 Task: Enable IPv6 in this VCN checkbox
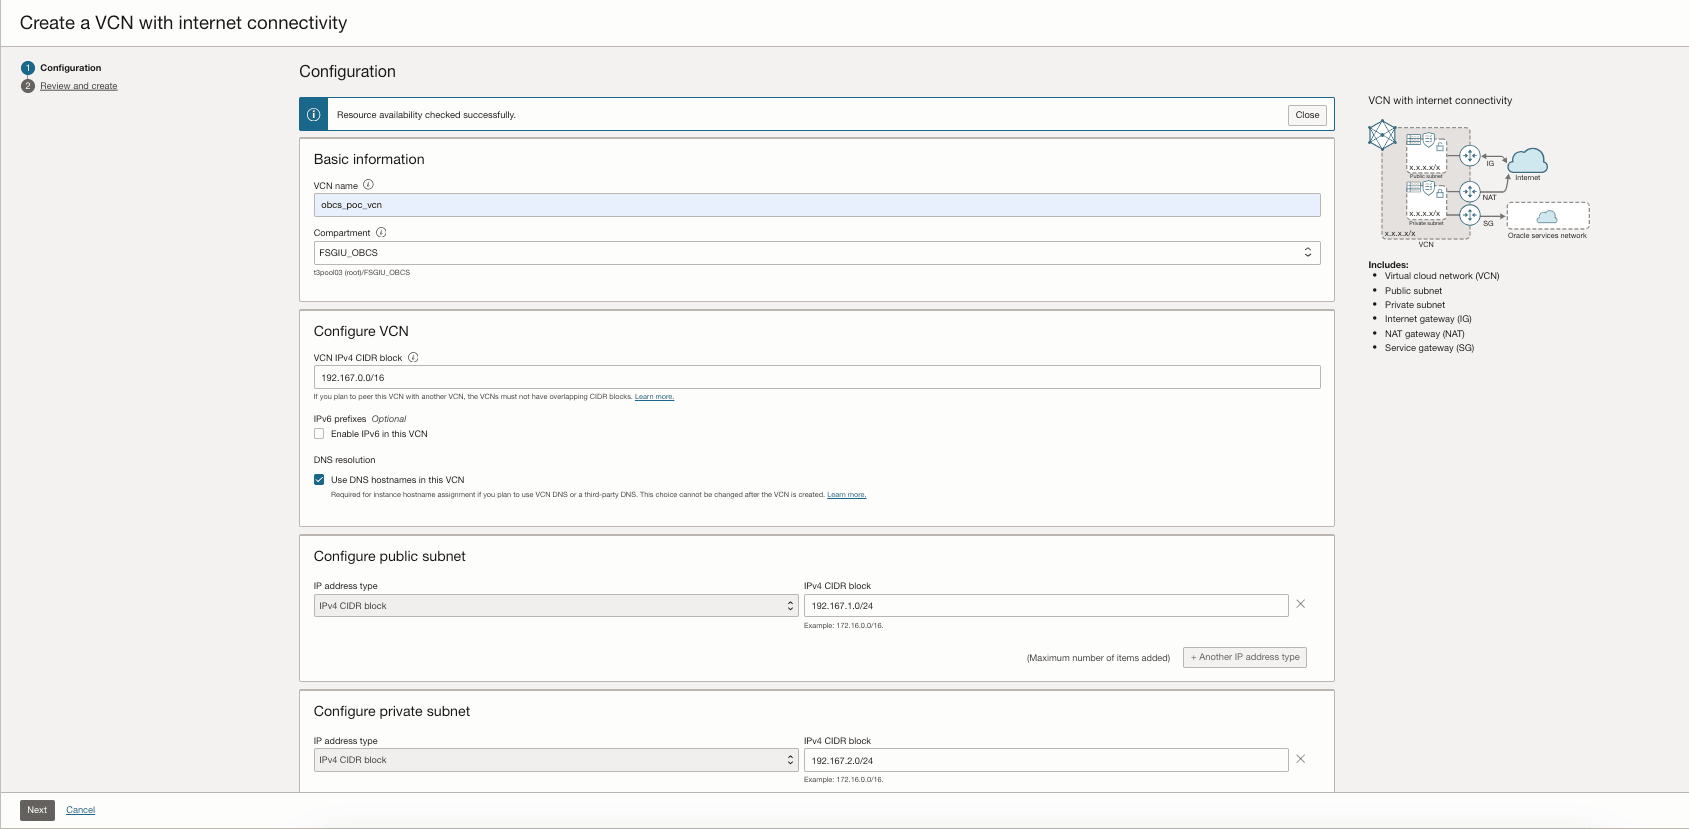click(319, 434)
